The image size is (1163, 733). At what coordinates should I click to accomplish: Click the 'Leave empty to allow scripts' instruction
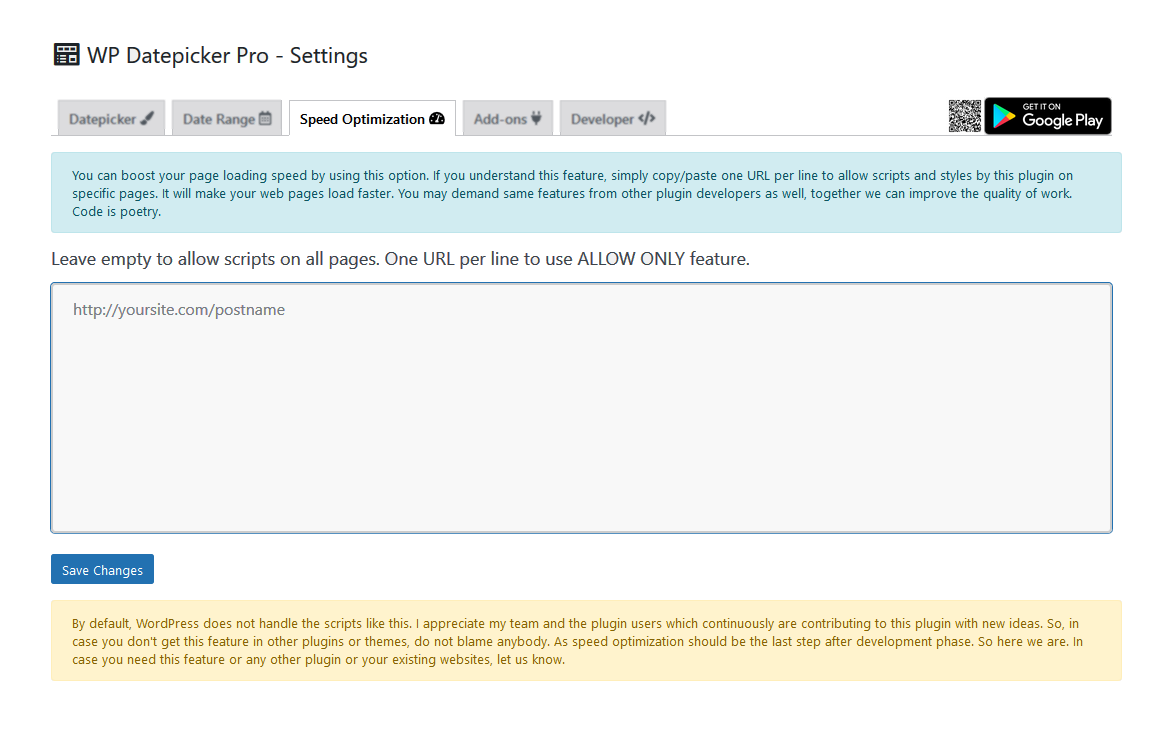[401, 259]
